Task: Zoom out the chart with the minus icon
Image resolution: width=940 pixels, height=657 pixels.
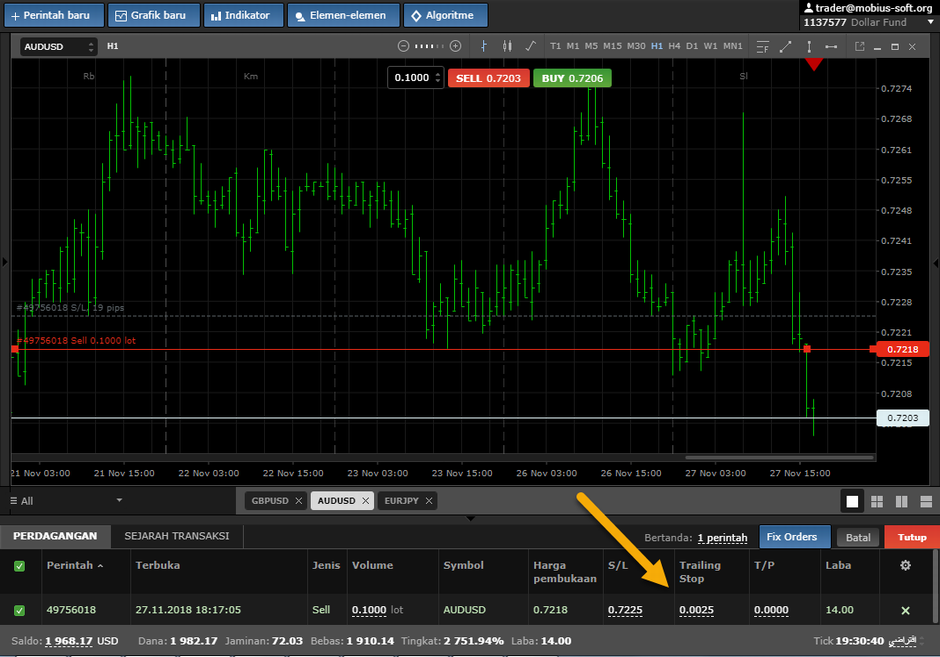Action: 403,46
